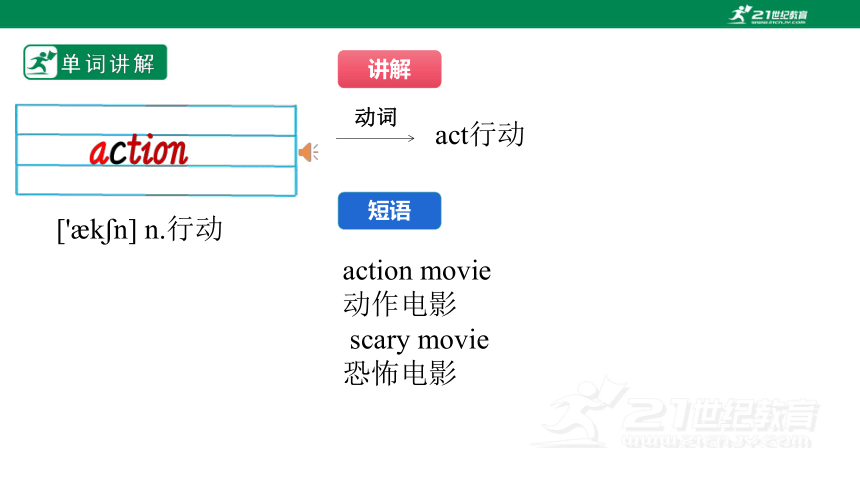860x484 pixels.
Task: Click the top line of writing grid
Action: point(156,120)
